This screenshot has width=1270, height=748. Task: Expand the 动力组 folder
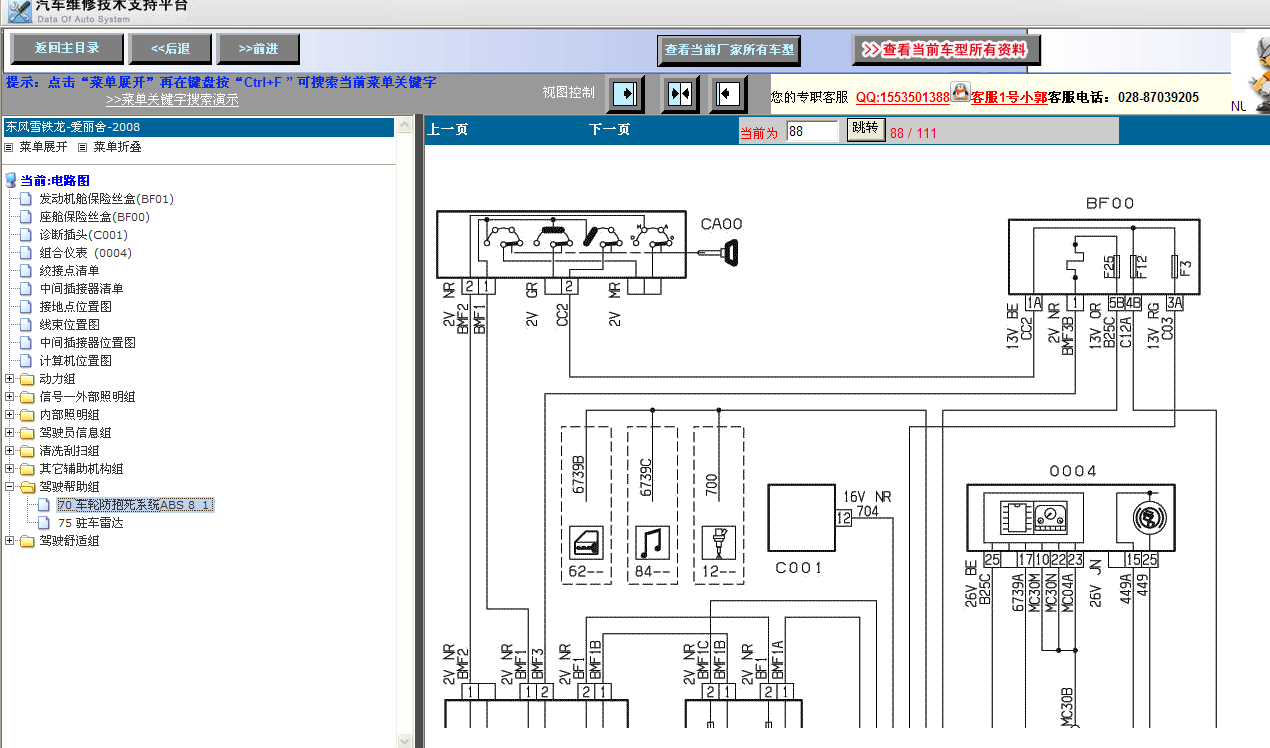point(10,379)
